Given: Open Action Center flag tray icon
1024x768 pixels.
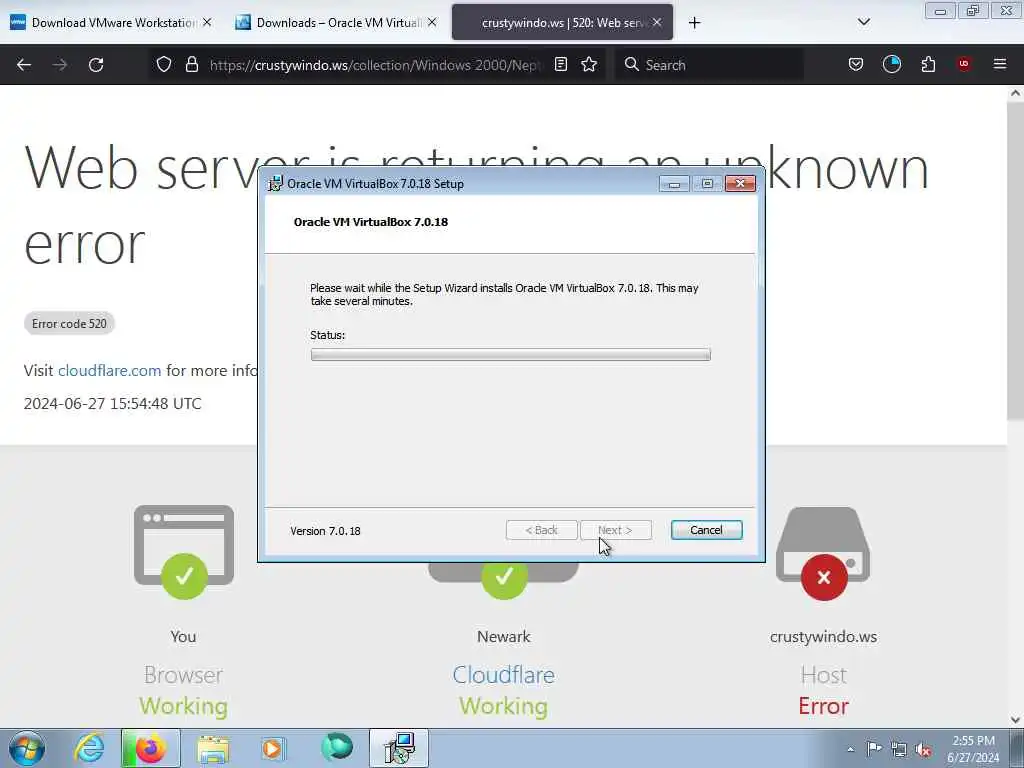Looking at the screenshot, I should click(x=874, y=748).
